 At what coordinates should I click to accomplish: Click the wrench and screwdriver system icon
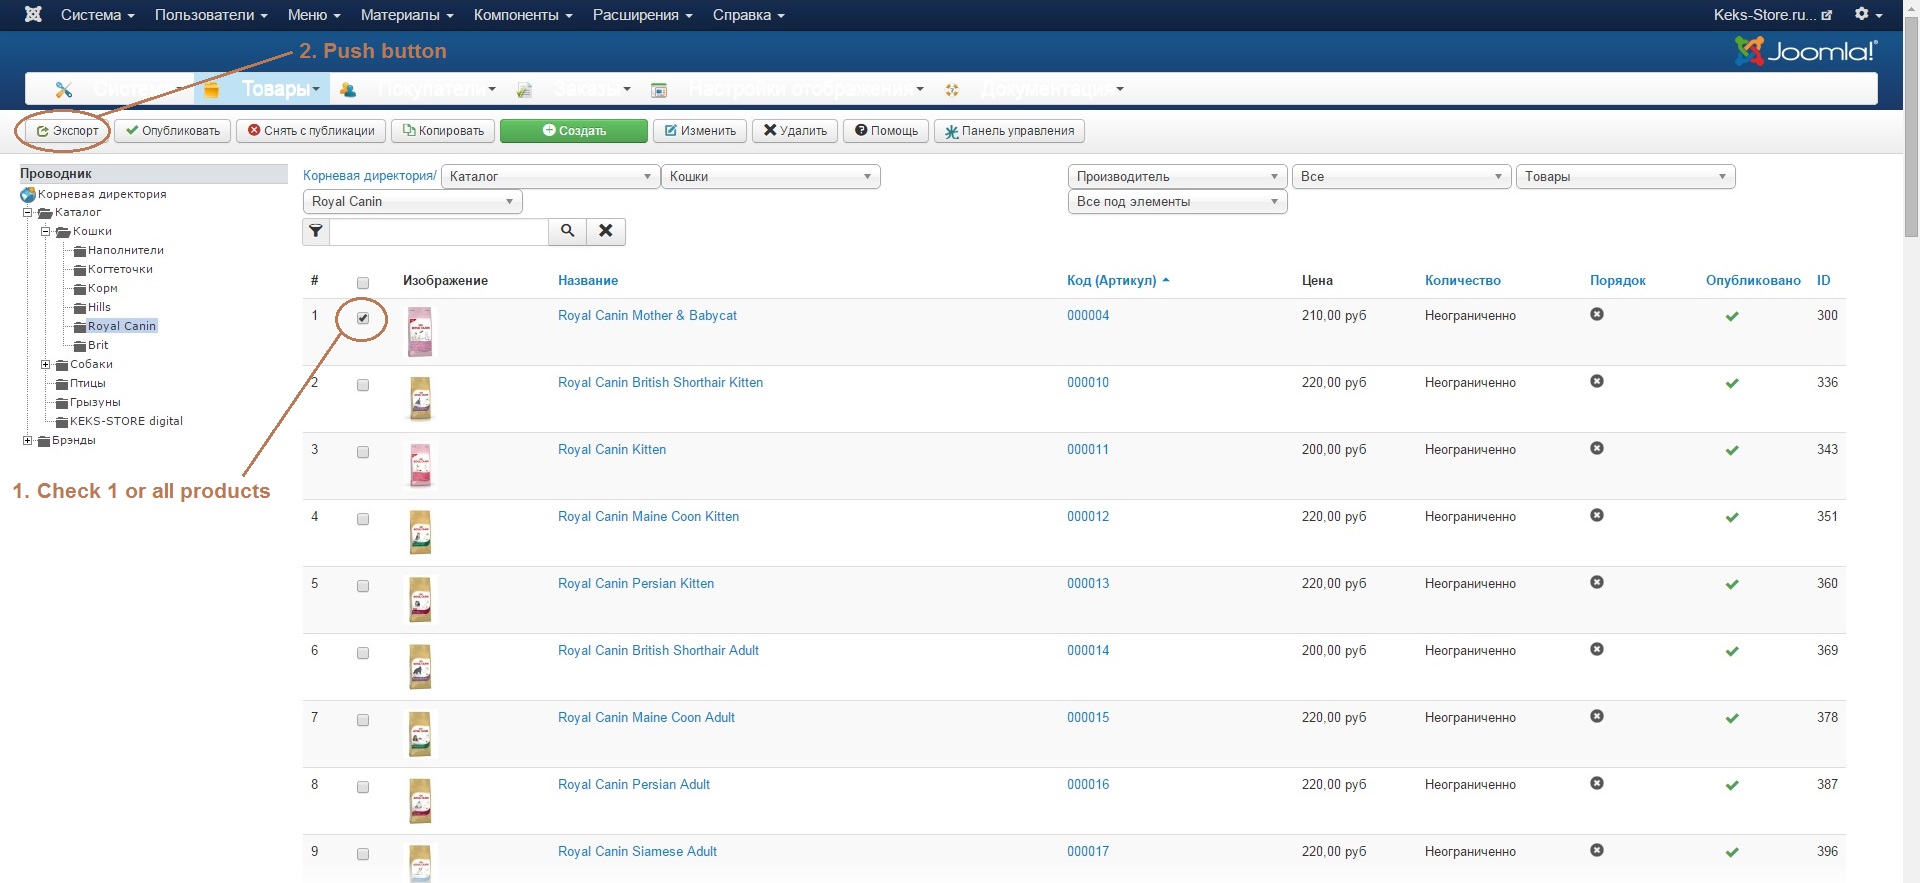[x=64, y=90]
